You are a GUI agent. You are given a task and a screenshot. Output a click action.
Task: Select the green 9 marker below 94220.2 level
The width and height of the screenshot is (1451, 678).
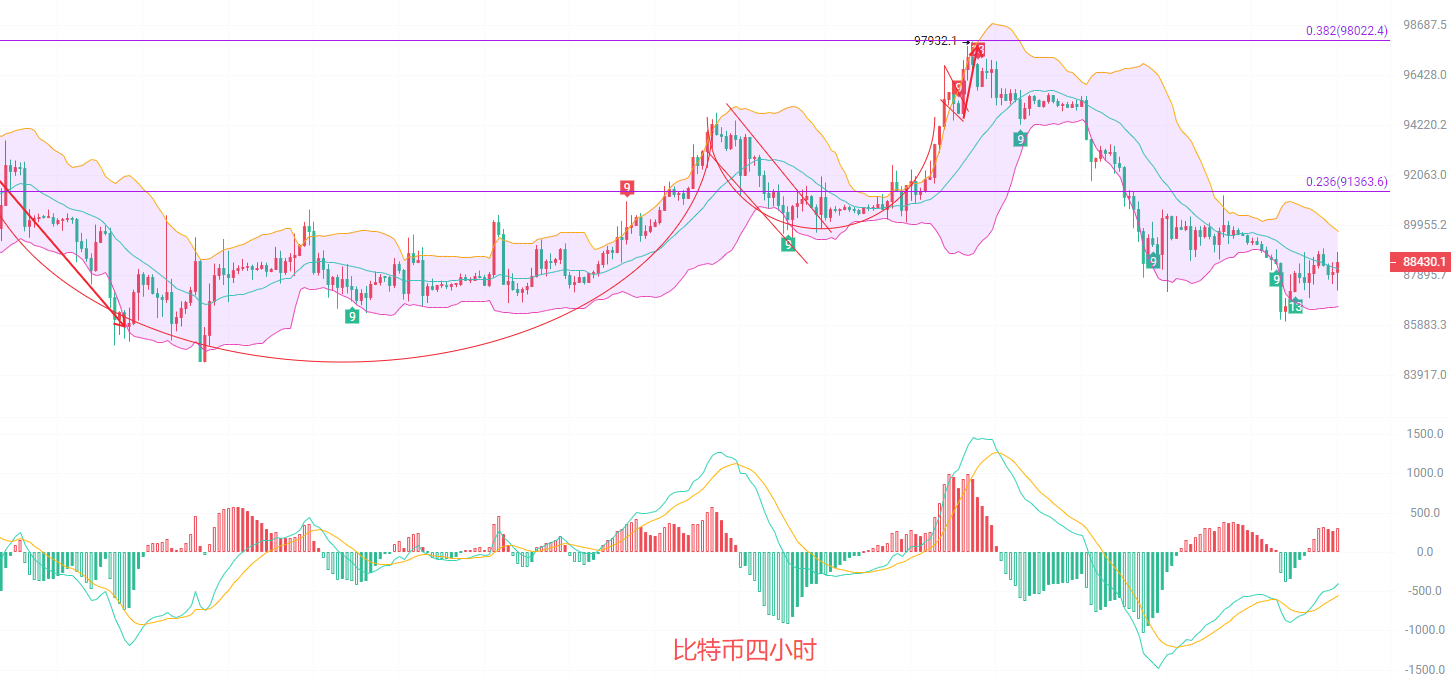pos(1020,139)
